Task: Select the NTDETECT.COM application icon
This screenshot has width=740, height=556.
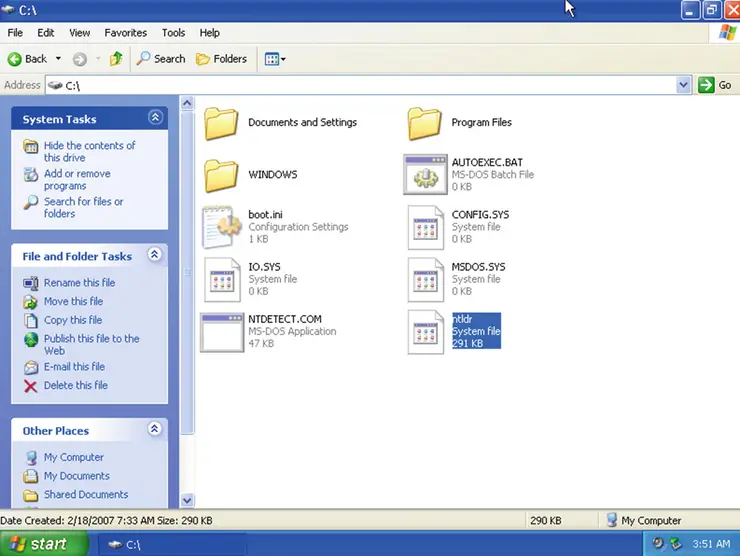Action: 220,331
